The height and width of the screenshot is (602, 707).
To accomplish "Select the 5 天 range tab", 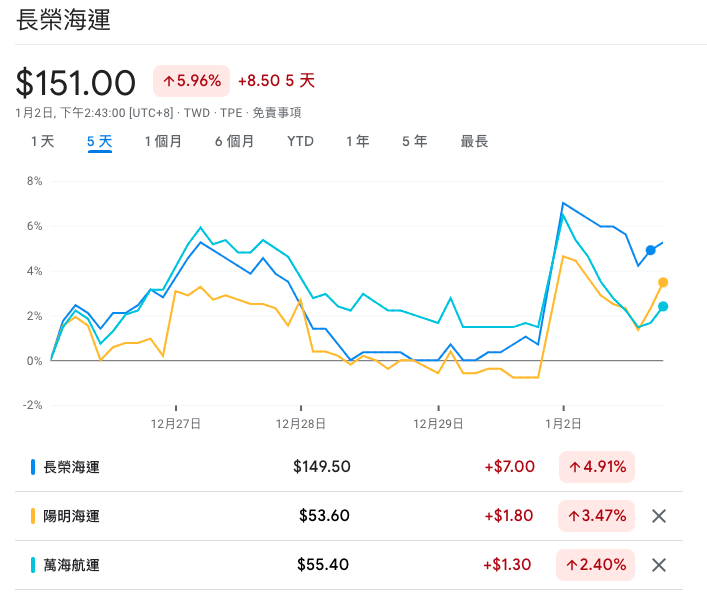I will click(x=100, y=141).
